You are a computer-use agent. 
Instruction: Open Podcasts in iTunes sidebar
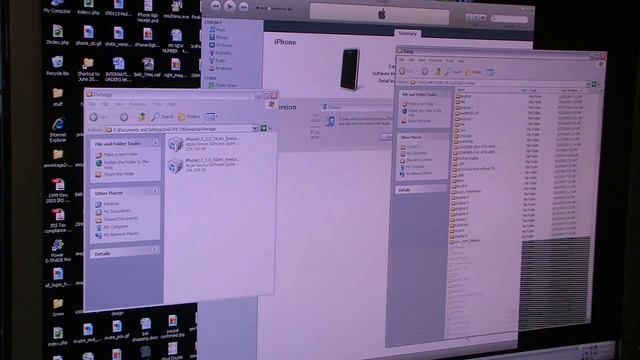(220, 53)
